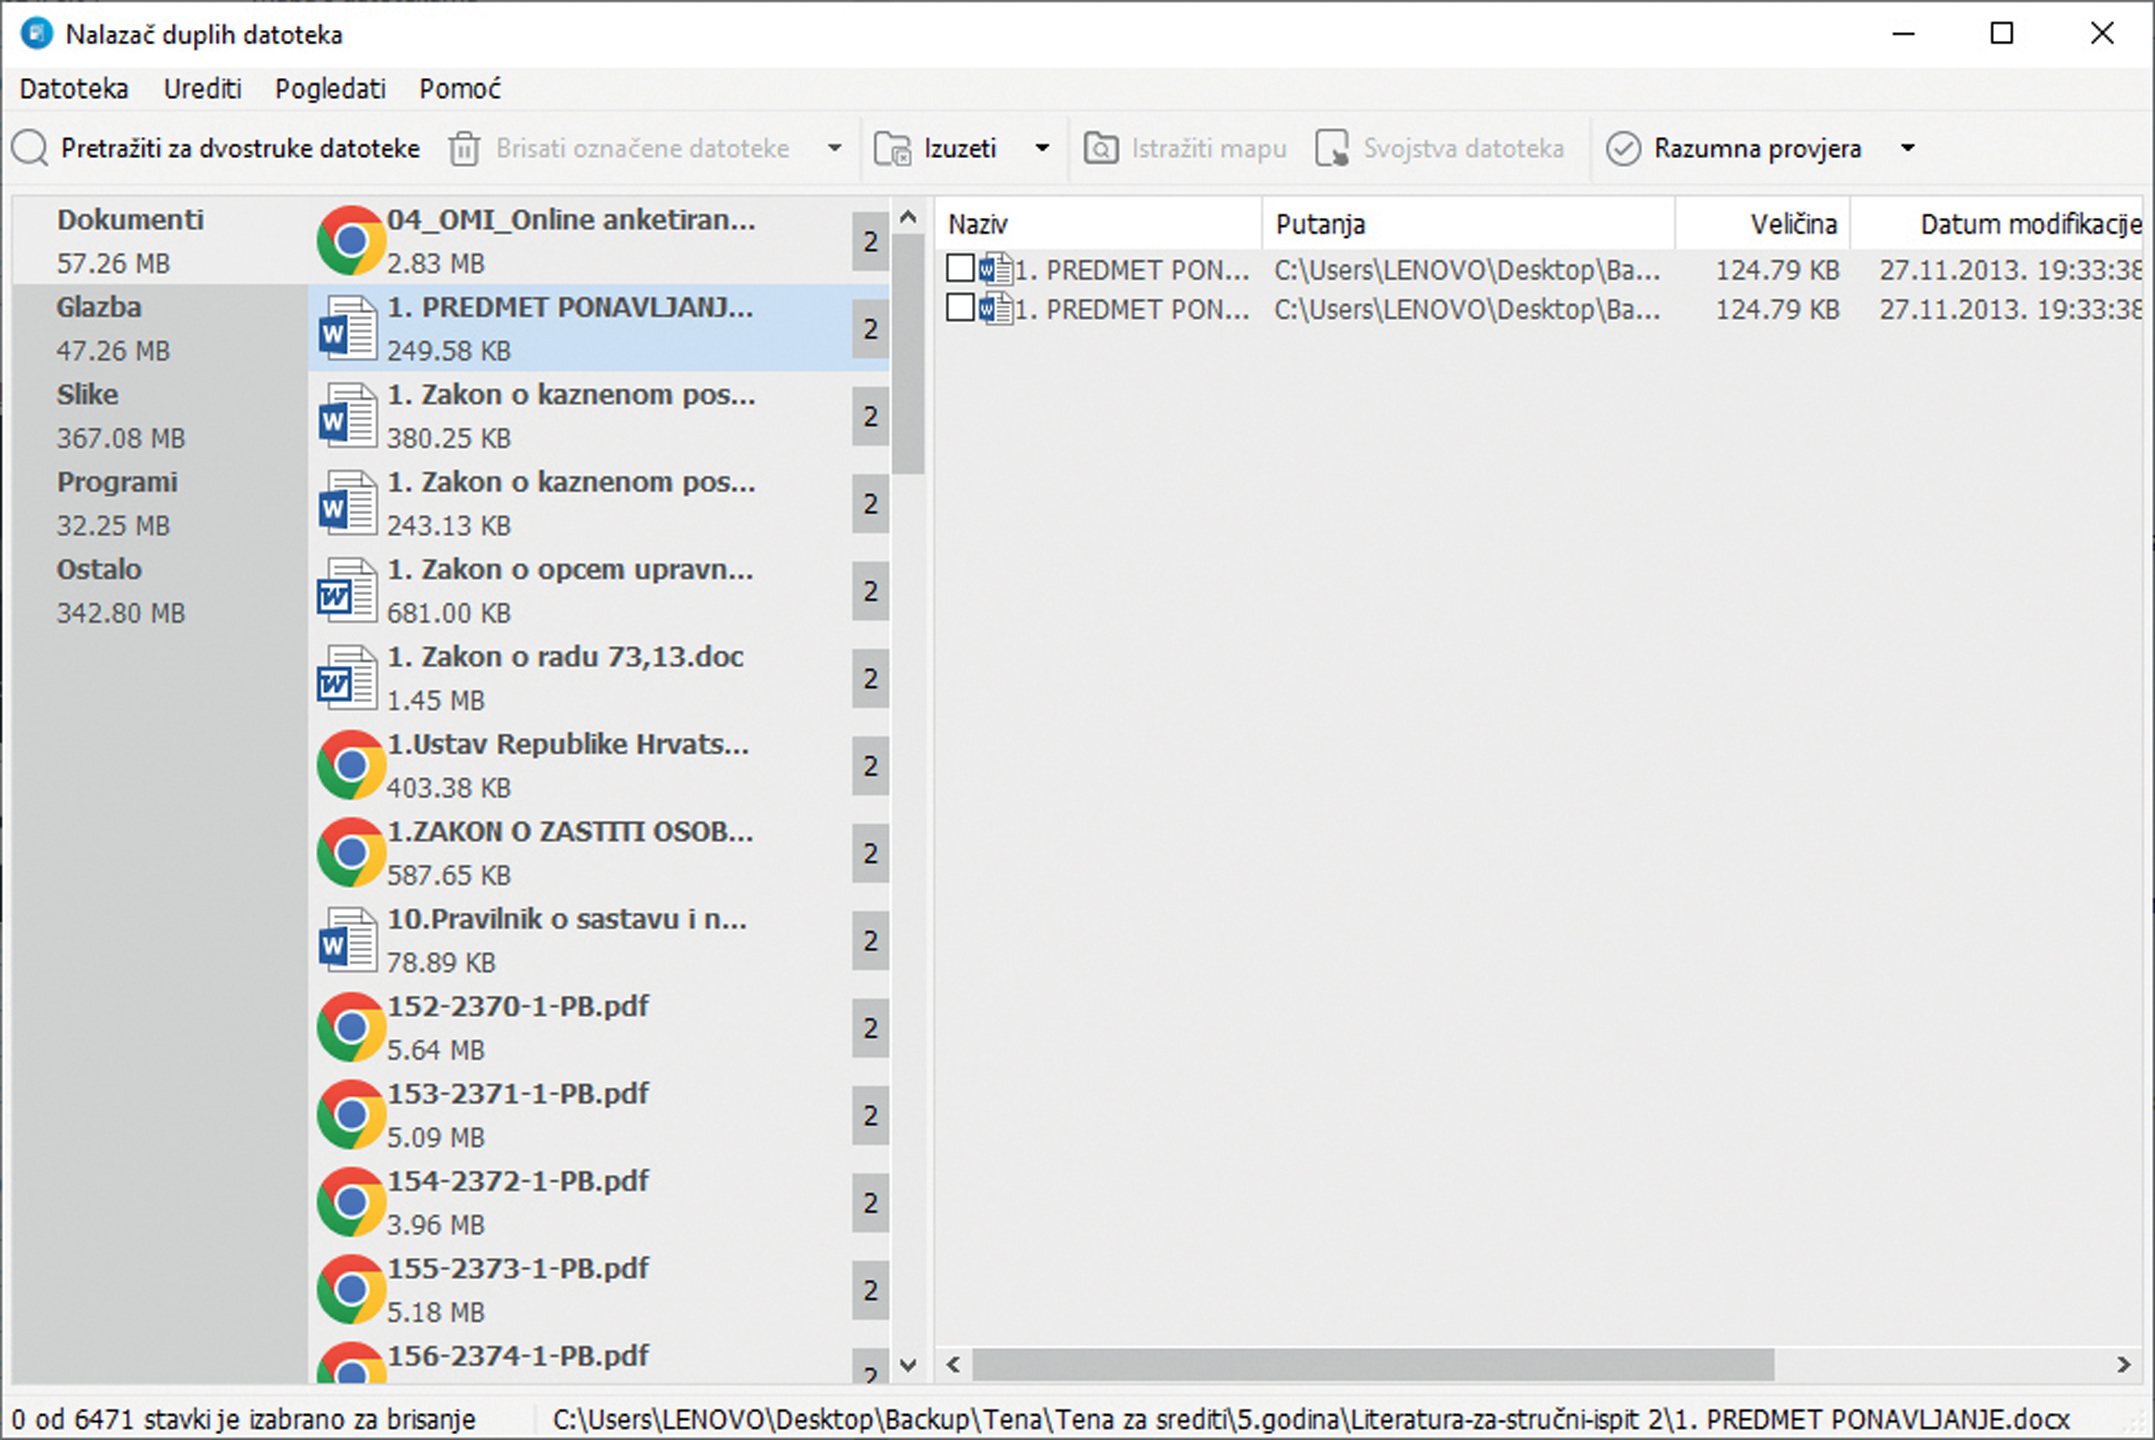Open the Izuzeti dropdown arrow

(x=1042, y=149)
